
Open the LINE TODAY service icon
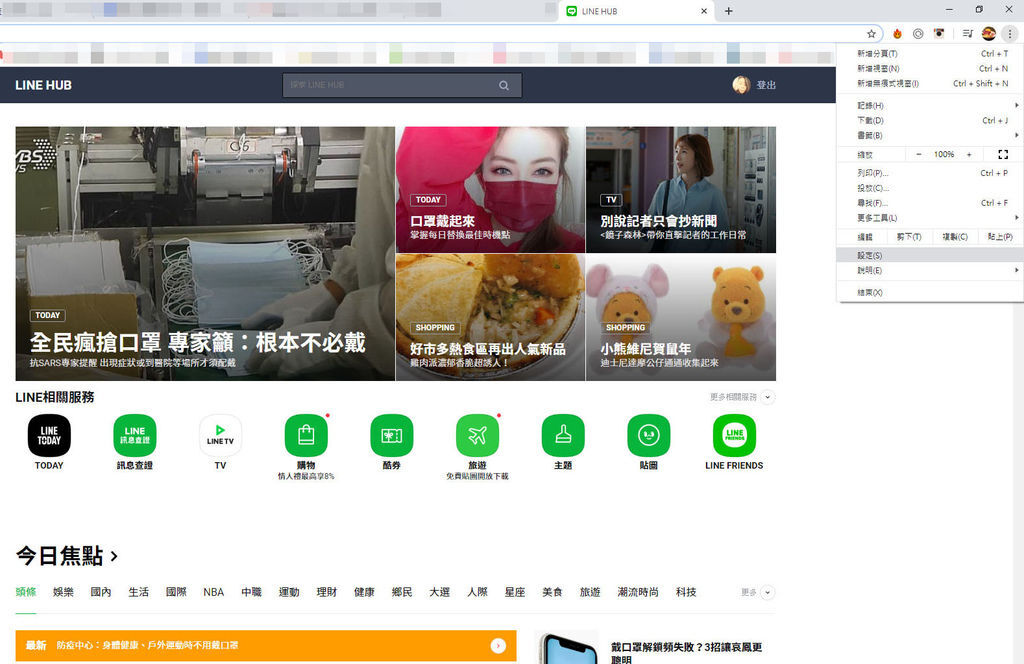point(49,435)
